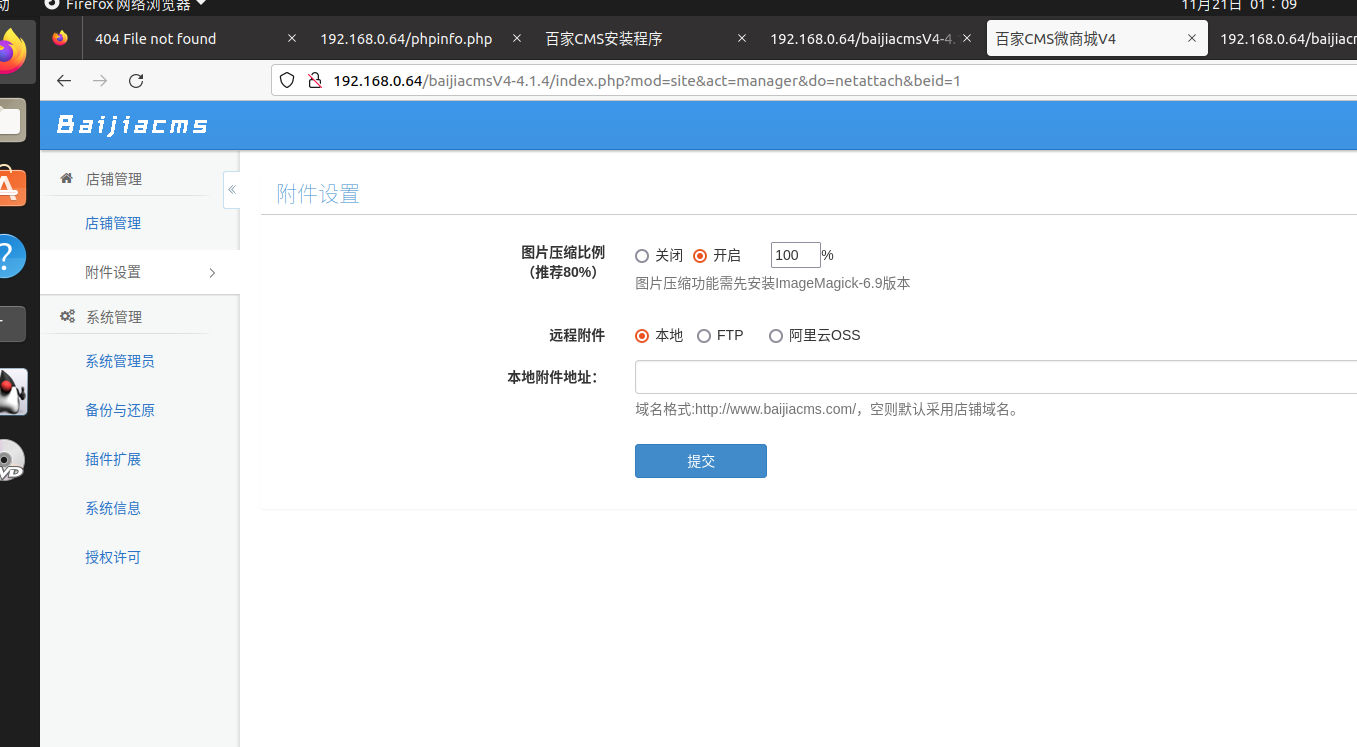1357x747 pixels.
Task: Switch to the 192.168.0.64/phpinfo.php tab
Action: (406, 39)
